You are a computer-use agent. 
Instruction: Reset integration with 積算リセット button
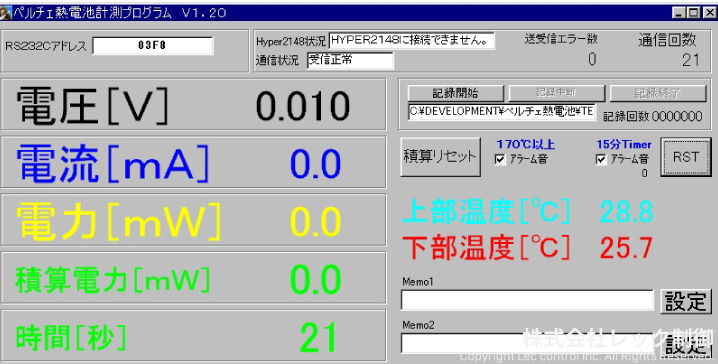(441, 157)
